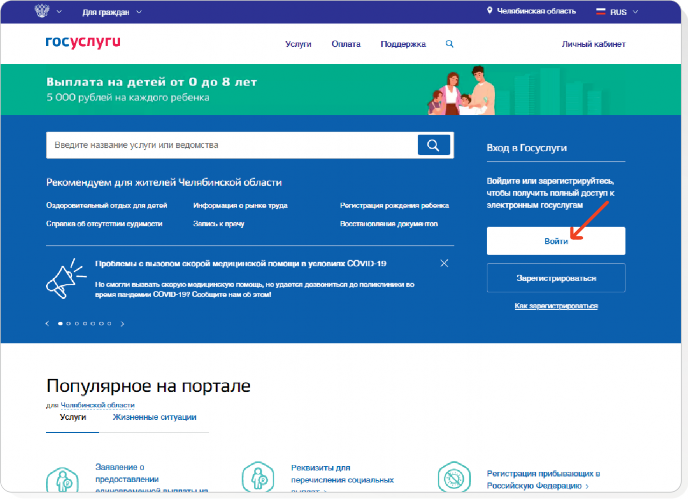Screen dimensions: 688x499
Task: Click the Войти button
Action: click(x=556, y=241)
